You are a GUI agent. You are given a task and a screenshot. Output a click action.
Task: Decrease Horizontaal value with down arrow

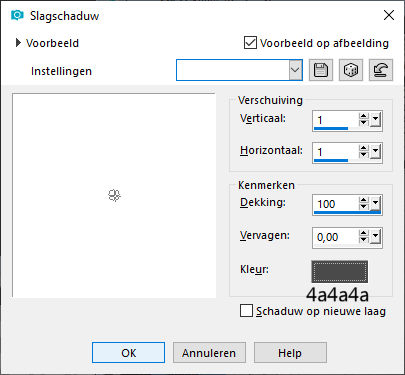click(364, 155)
